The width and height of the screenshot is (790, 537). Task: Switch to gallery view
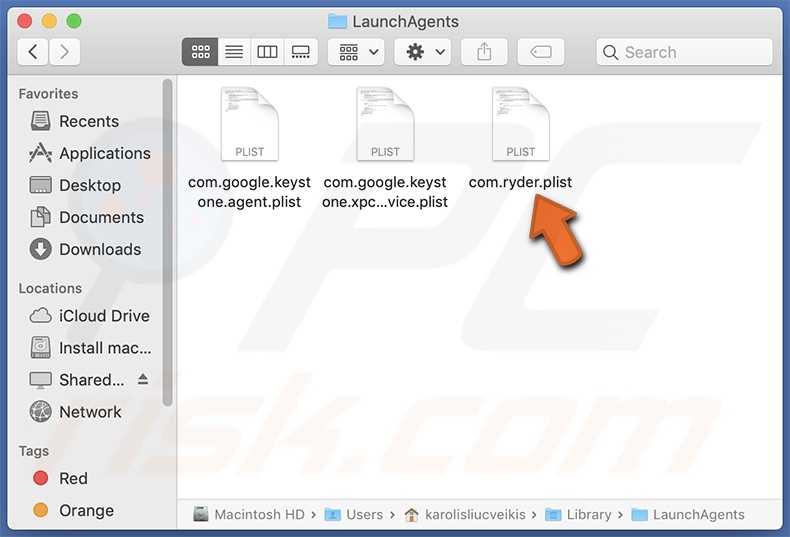pyautogui.click(x=301, y=52)
